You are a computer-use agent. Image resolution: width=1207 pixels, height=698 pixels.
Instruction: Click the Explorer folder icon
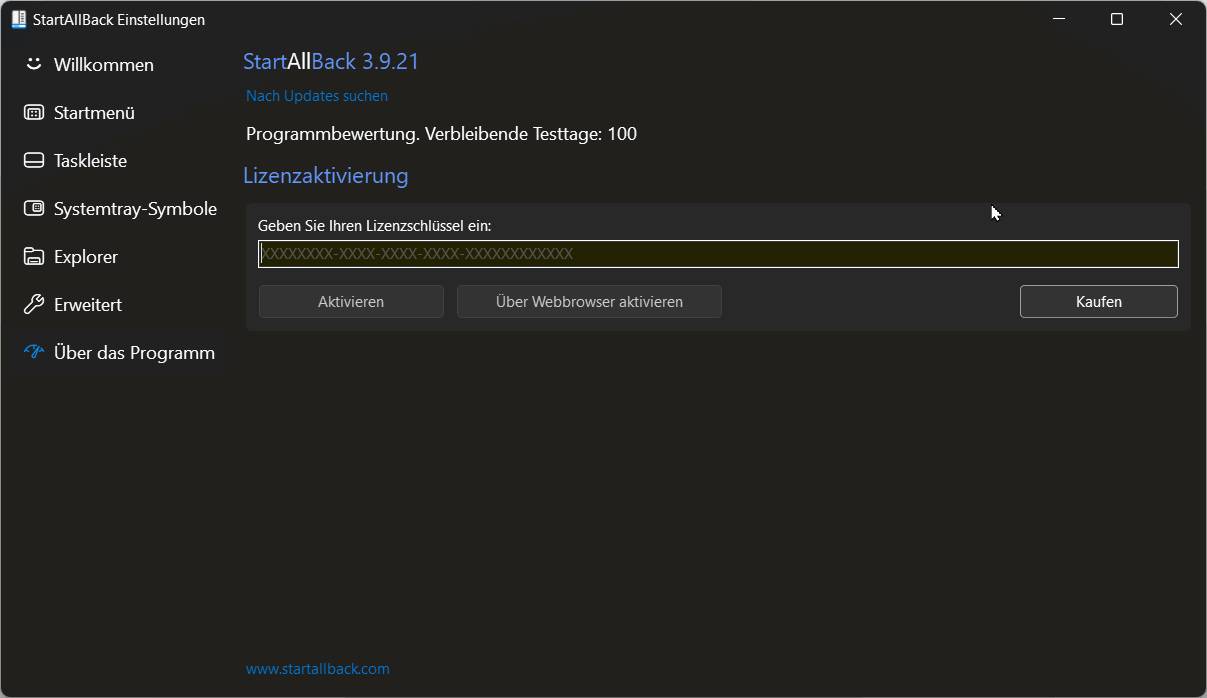[x=34, y=256]
